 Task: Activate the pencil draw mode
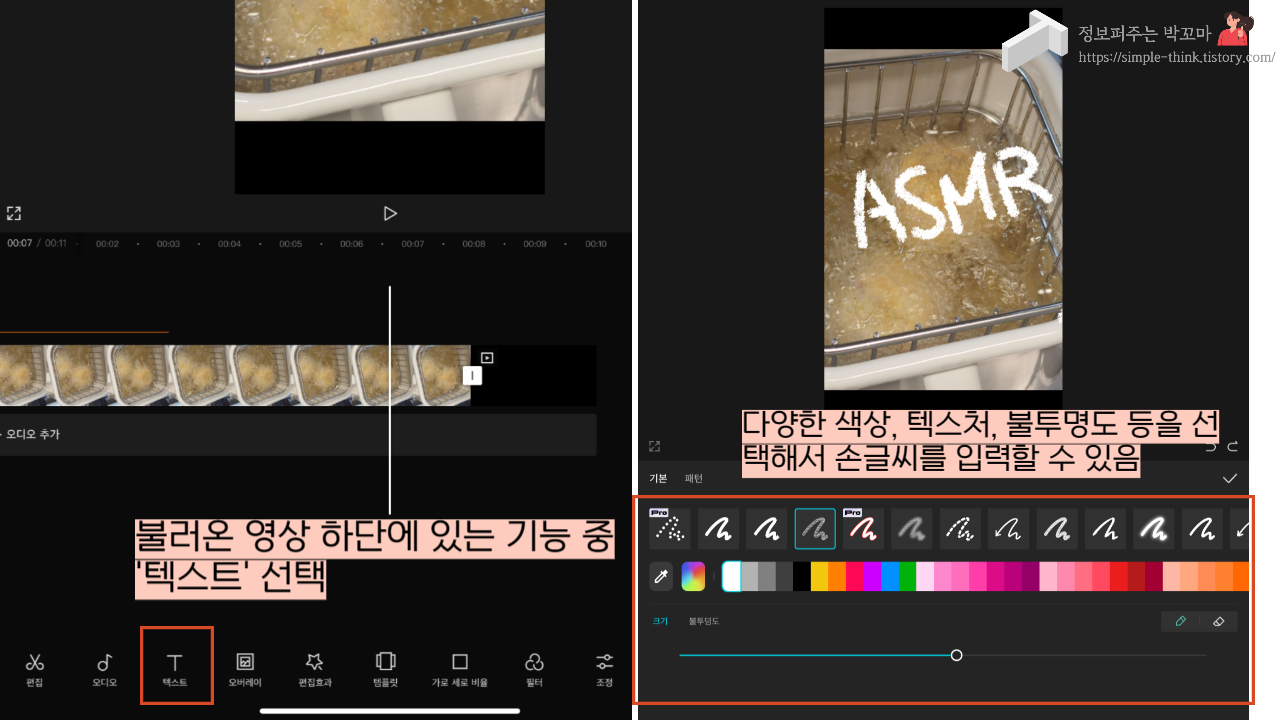[1180, 621]
